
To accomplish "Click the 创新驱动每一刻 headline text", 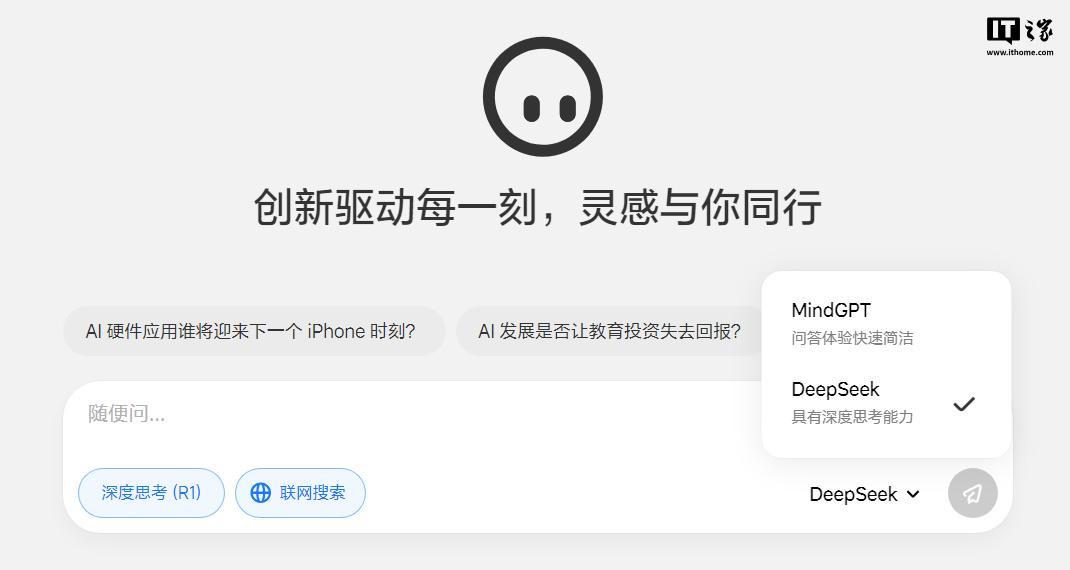I will click(395, 208).
